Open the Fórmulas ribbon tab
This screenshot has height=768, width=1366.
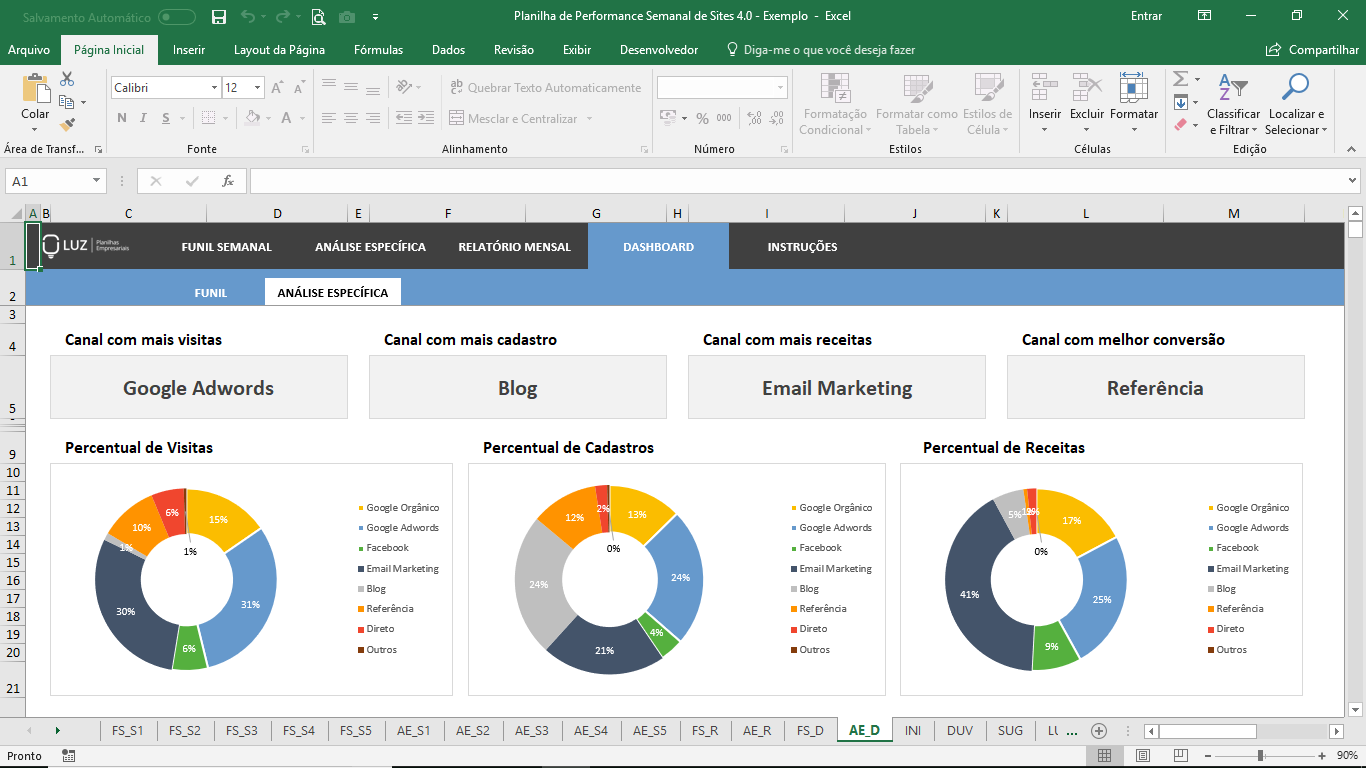[378, 50]
